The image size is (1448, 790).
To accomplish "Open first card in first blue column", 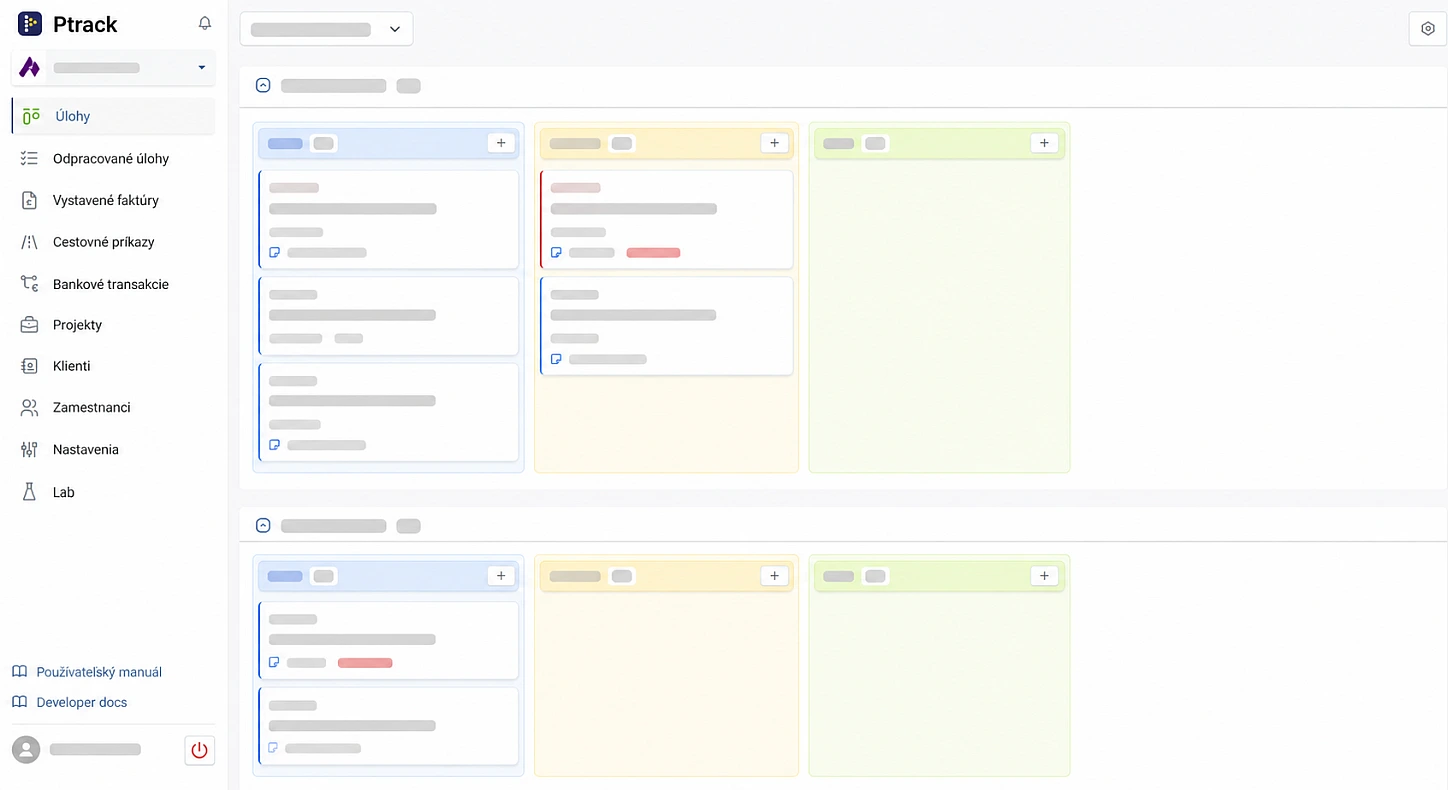I will 389,219.
